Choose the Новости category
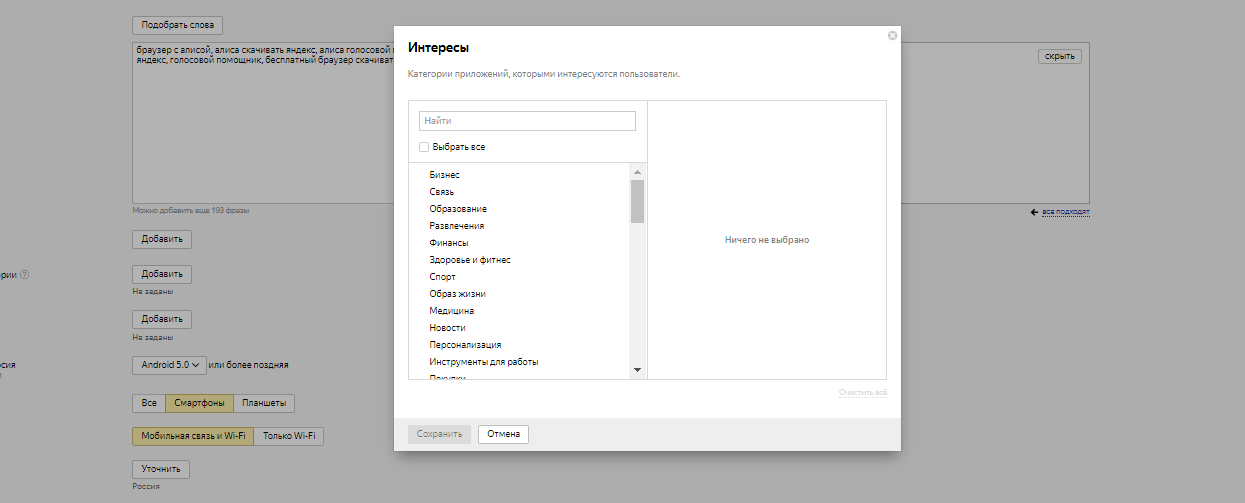 [447, 328]
